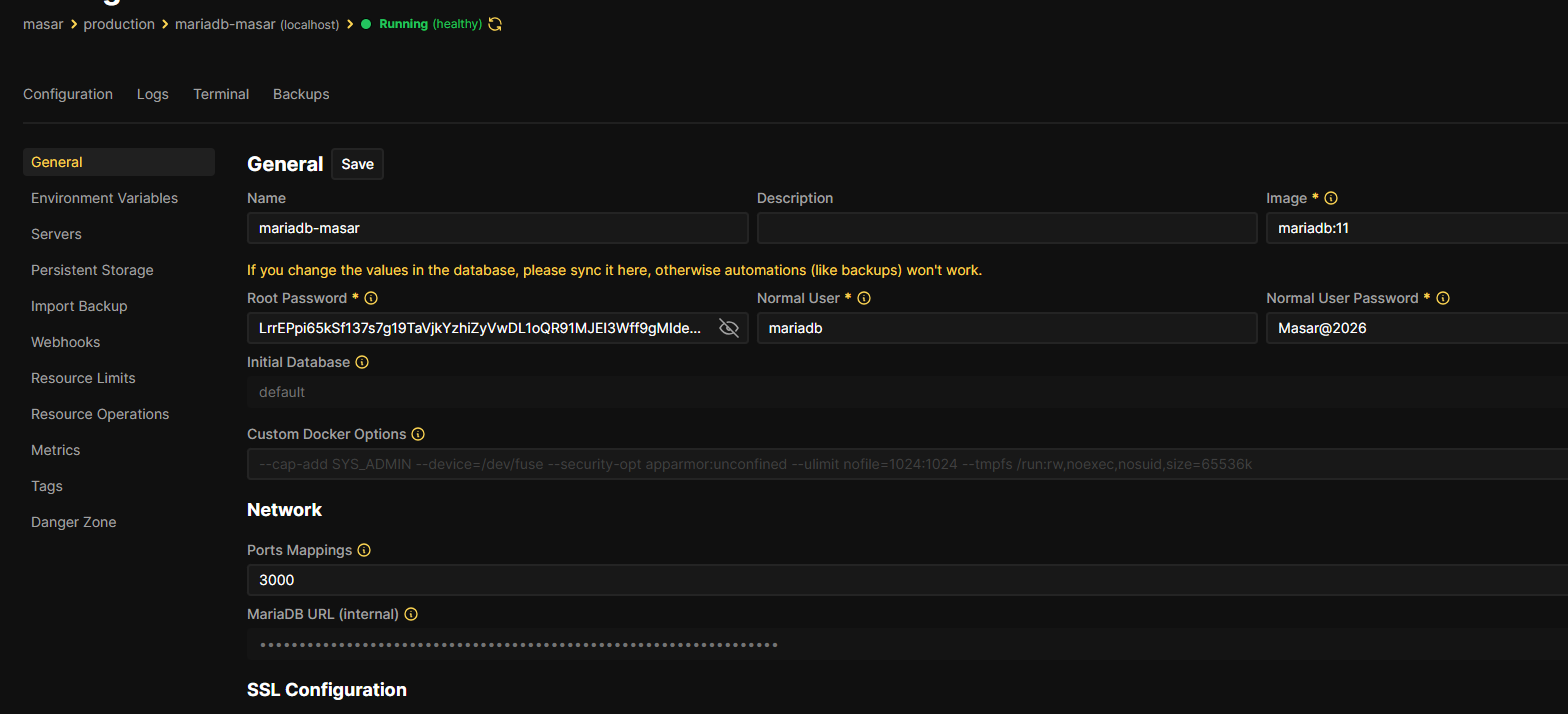Toggle Root Password visibility eye icon
Image resolution: width=1568 pixels, height=714 pixels.
pos(729,328)
